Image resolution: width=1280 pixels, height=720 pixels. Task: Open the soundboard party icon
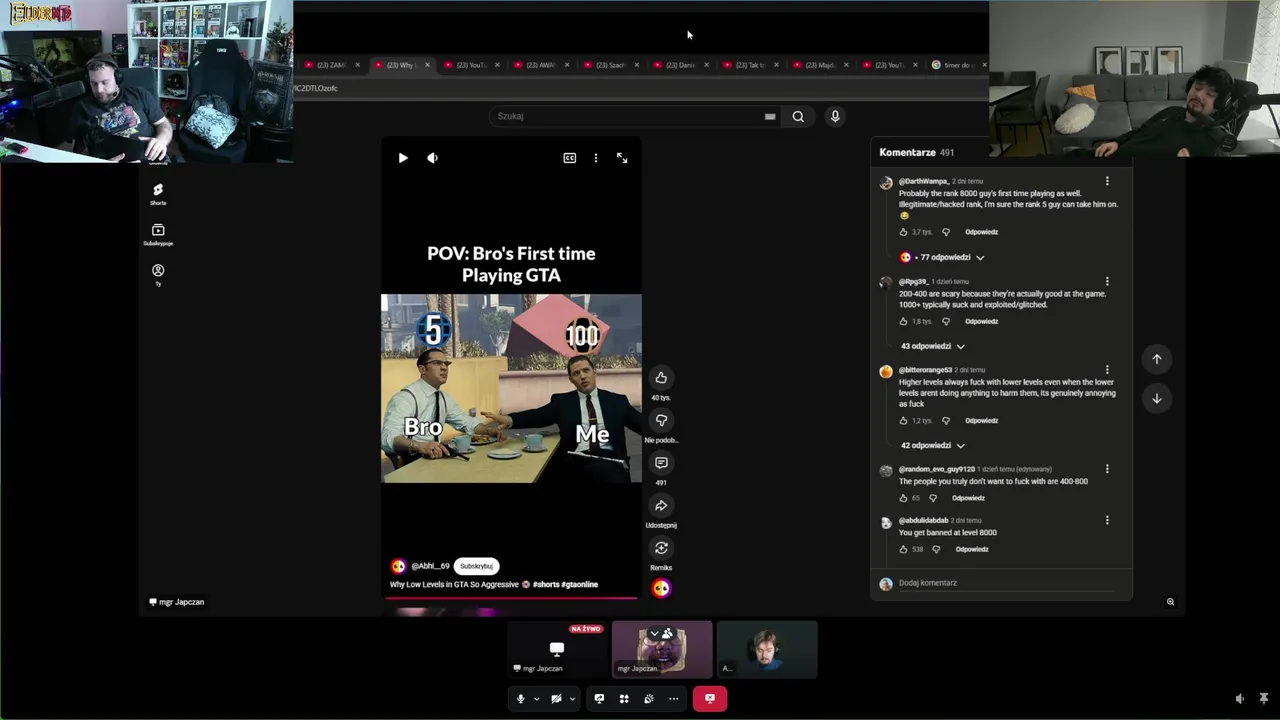[x=649, y=699]
